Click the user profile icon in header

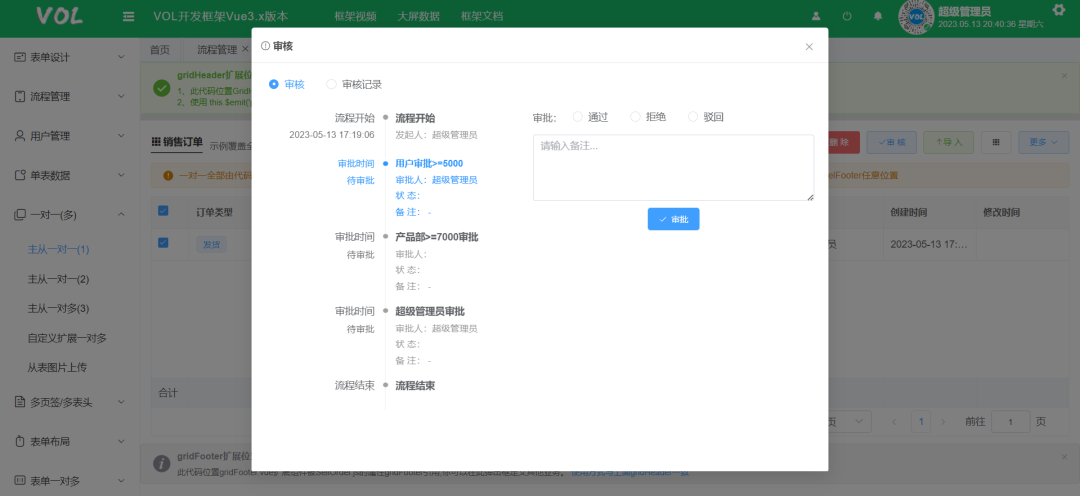click(x=817, y=17)
